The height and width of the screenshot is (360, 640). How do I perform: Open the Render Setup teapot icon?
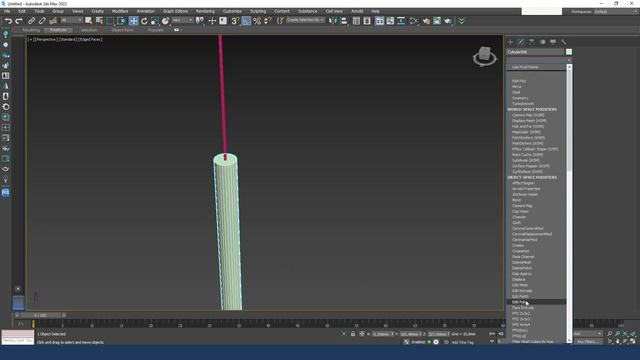pos(426,21)
